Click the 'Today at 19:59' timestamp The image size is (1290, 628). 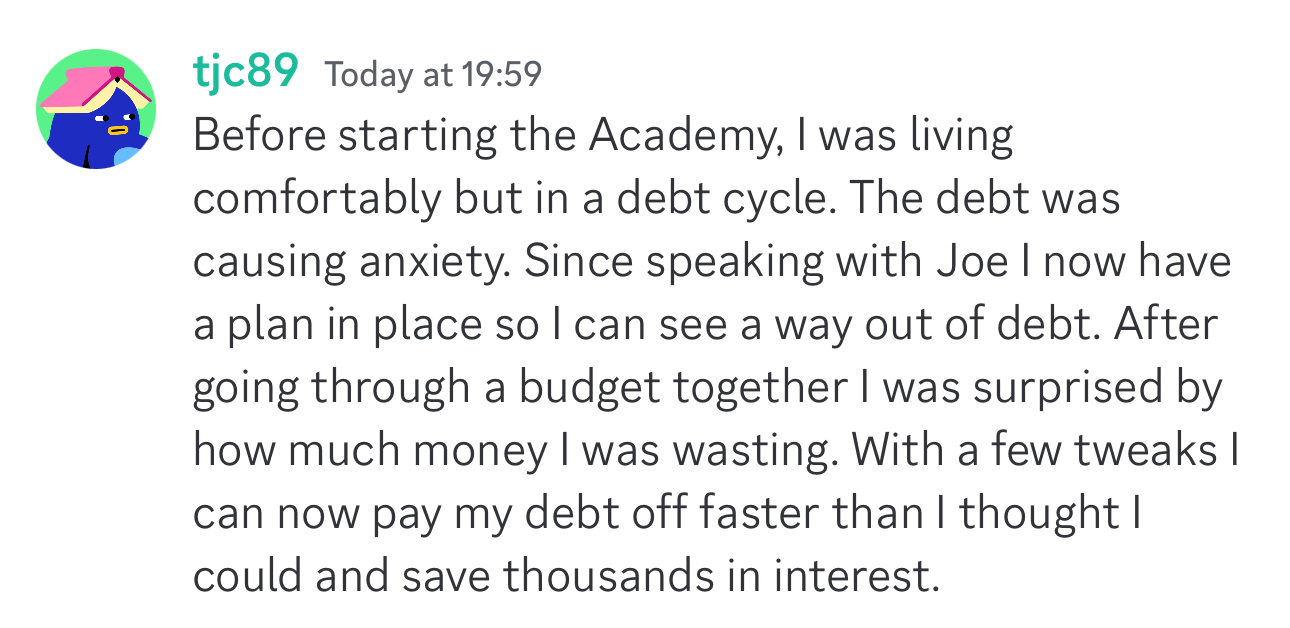[433, 75]
